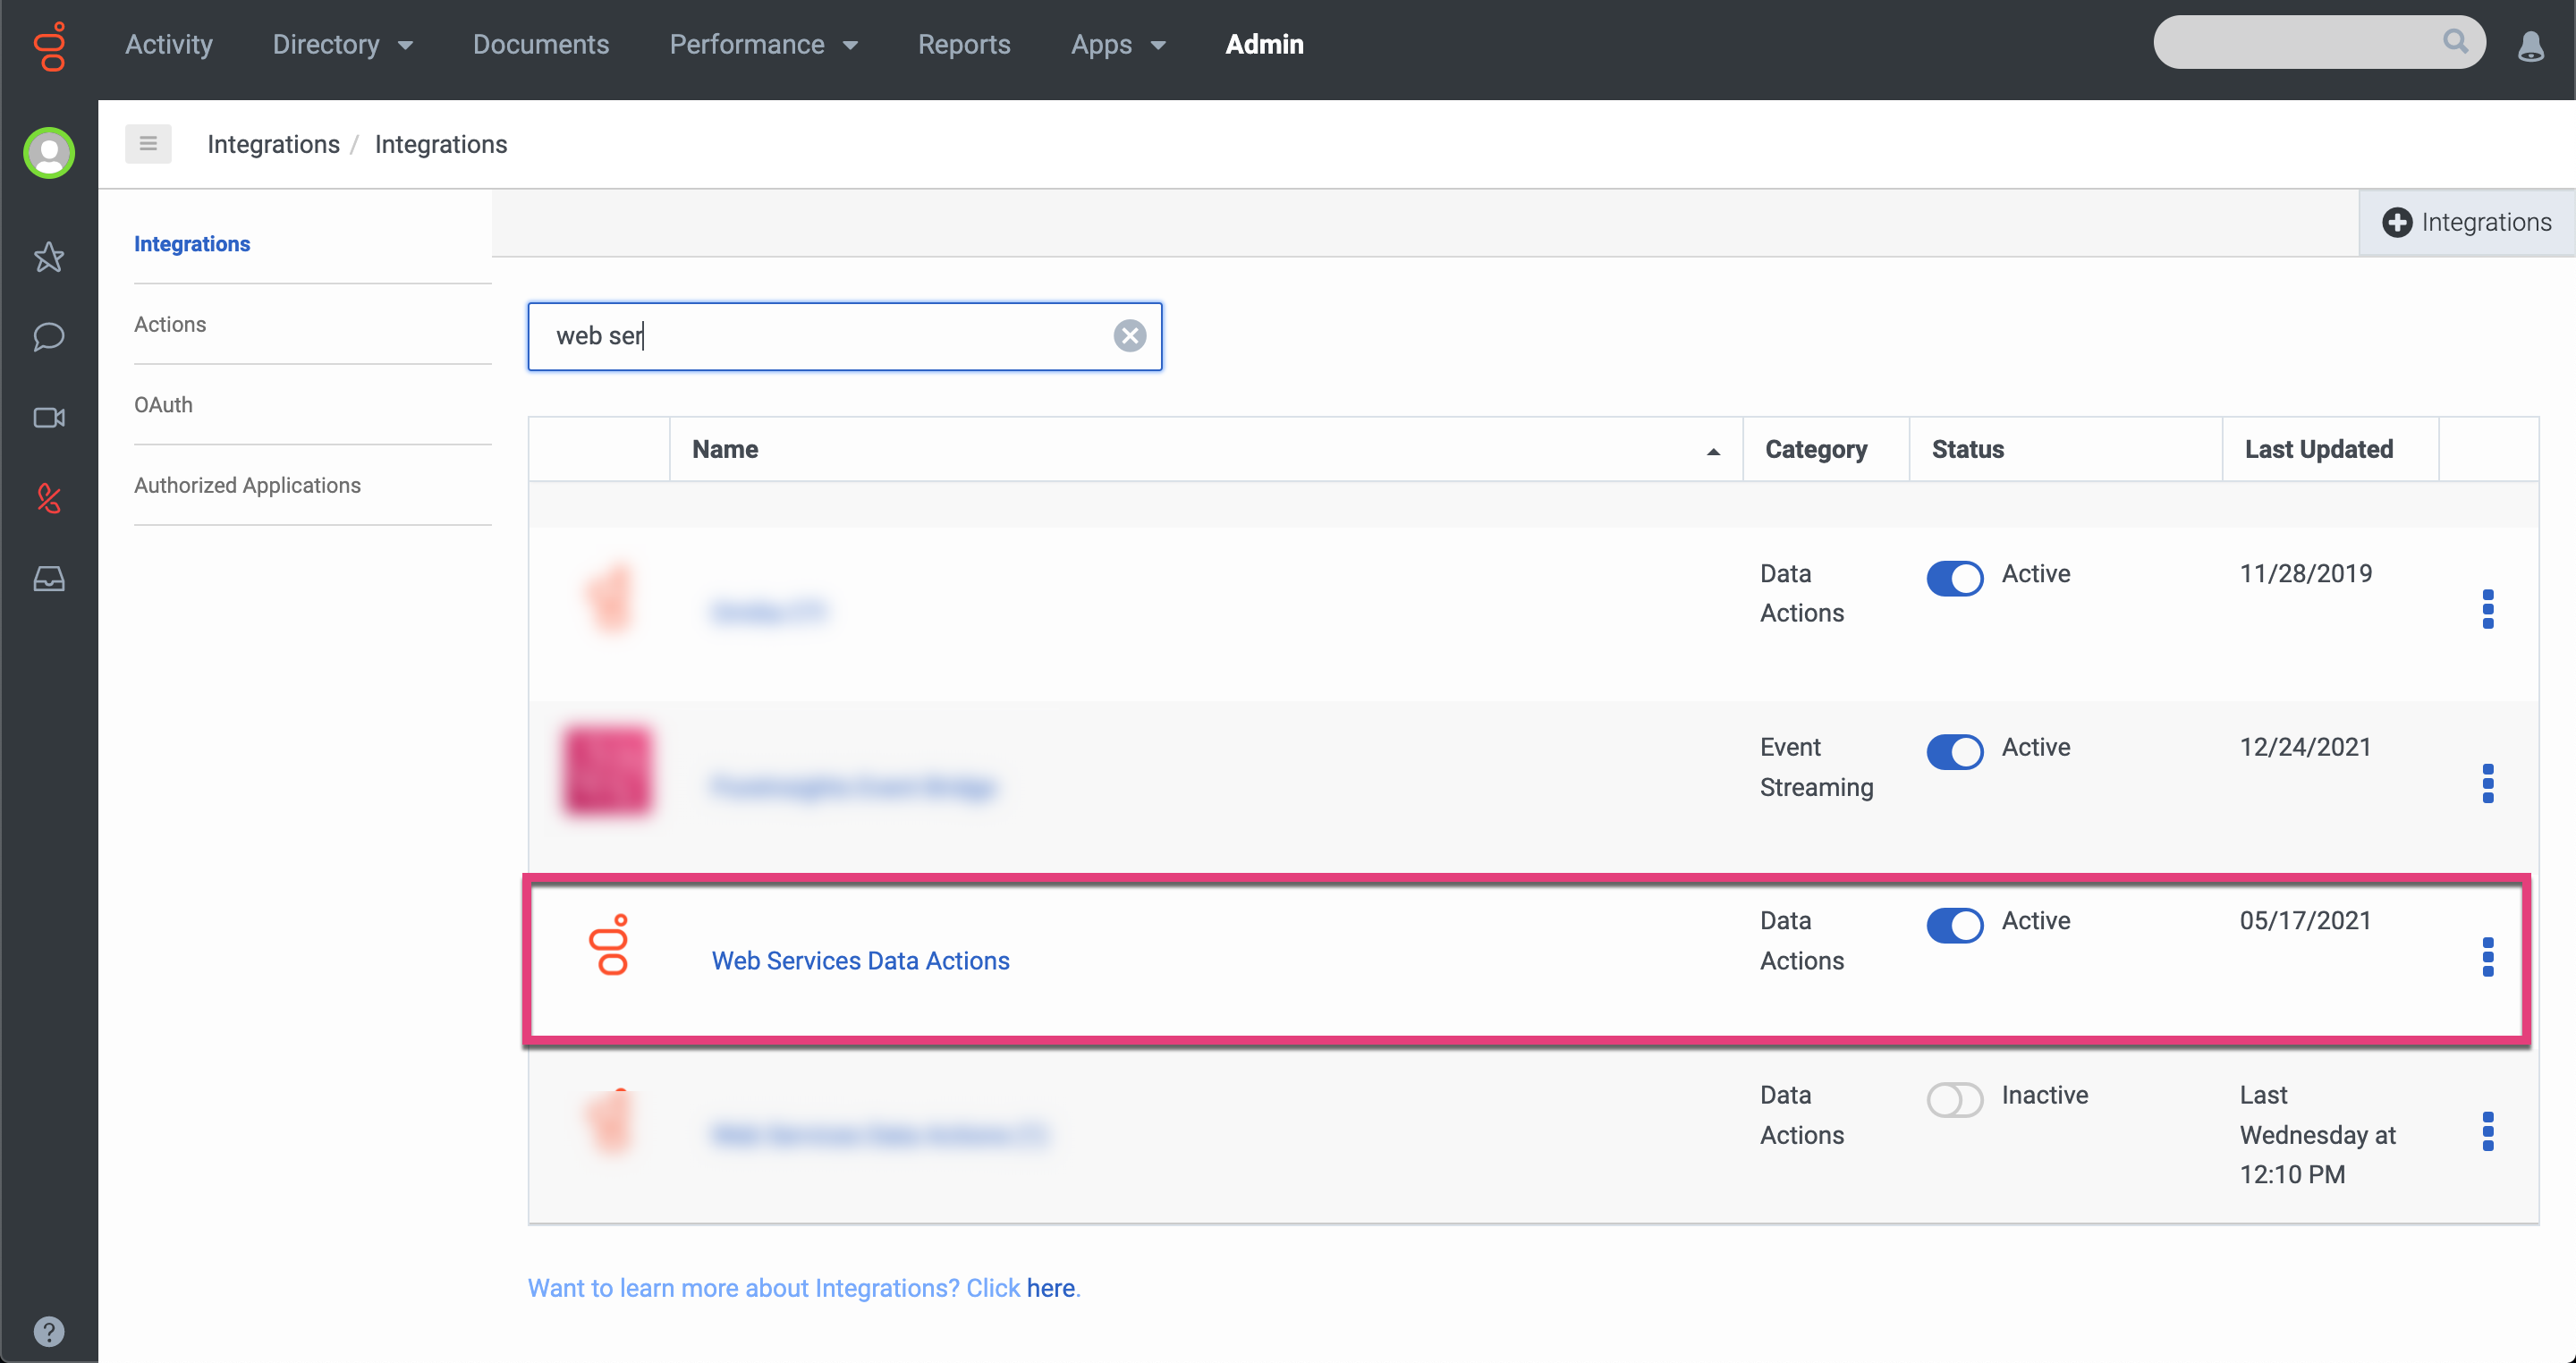The height and width of the screenshot is (1363, 2576).
Task: Open Web Services Data Actions link
Action: point(860,960)
